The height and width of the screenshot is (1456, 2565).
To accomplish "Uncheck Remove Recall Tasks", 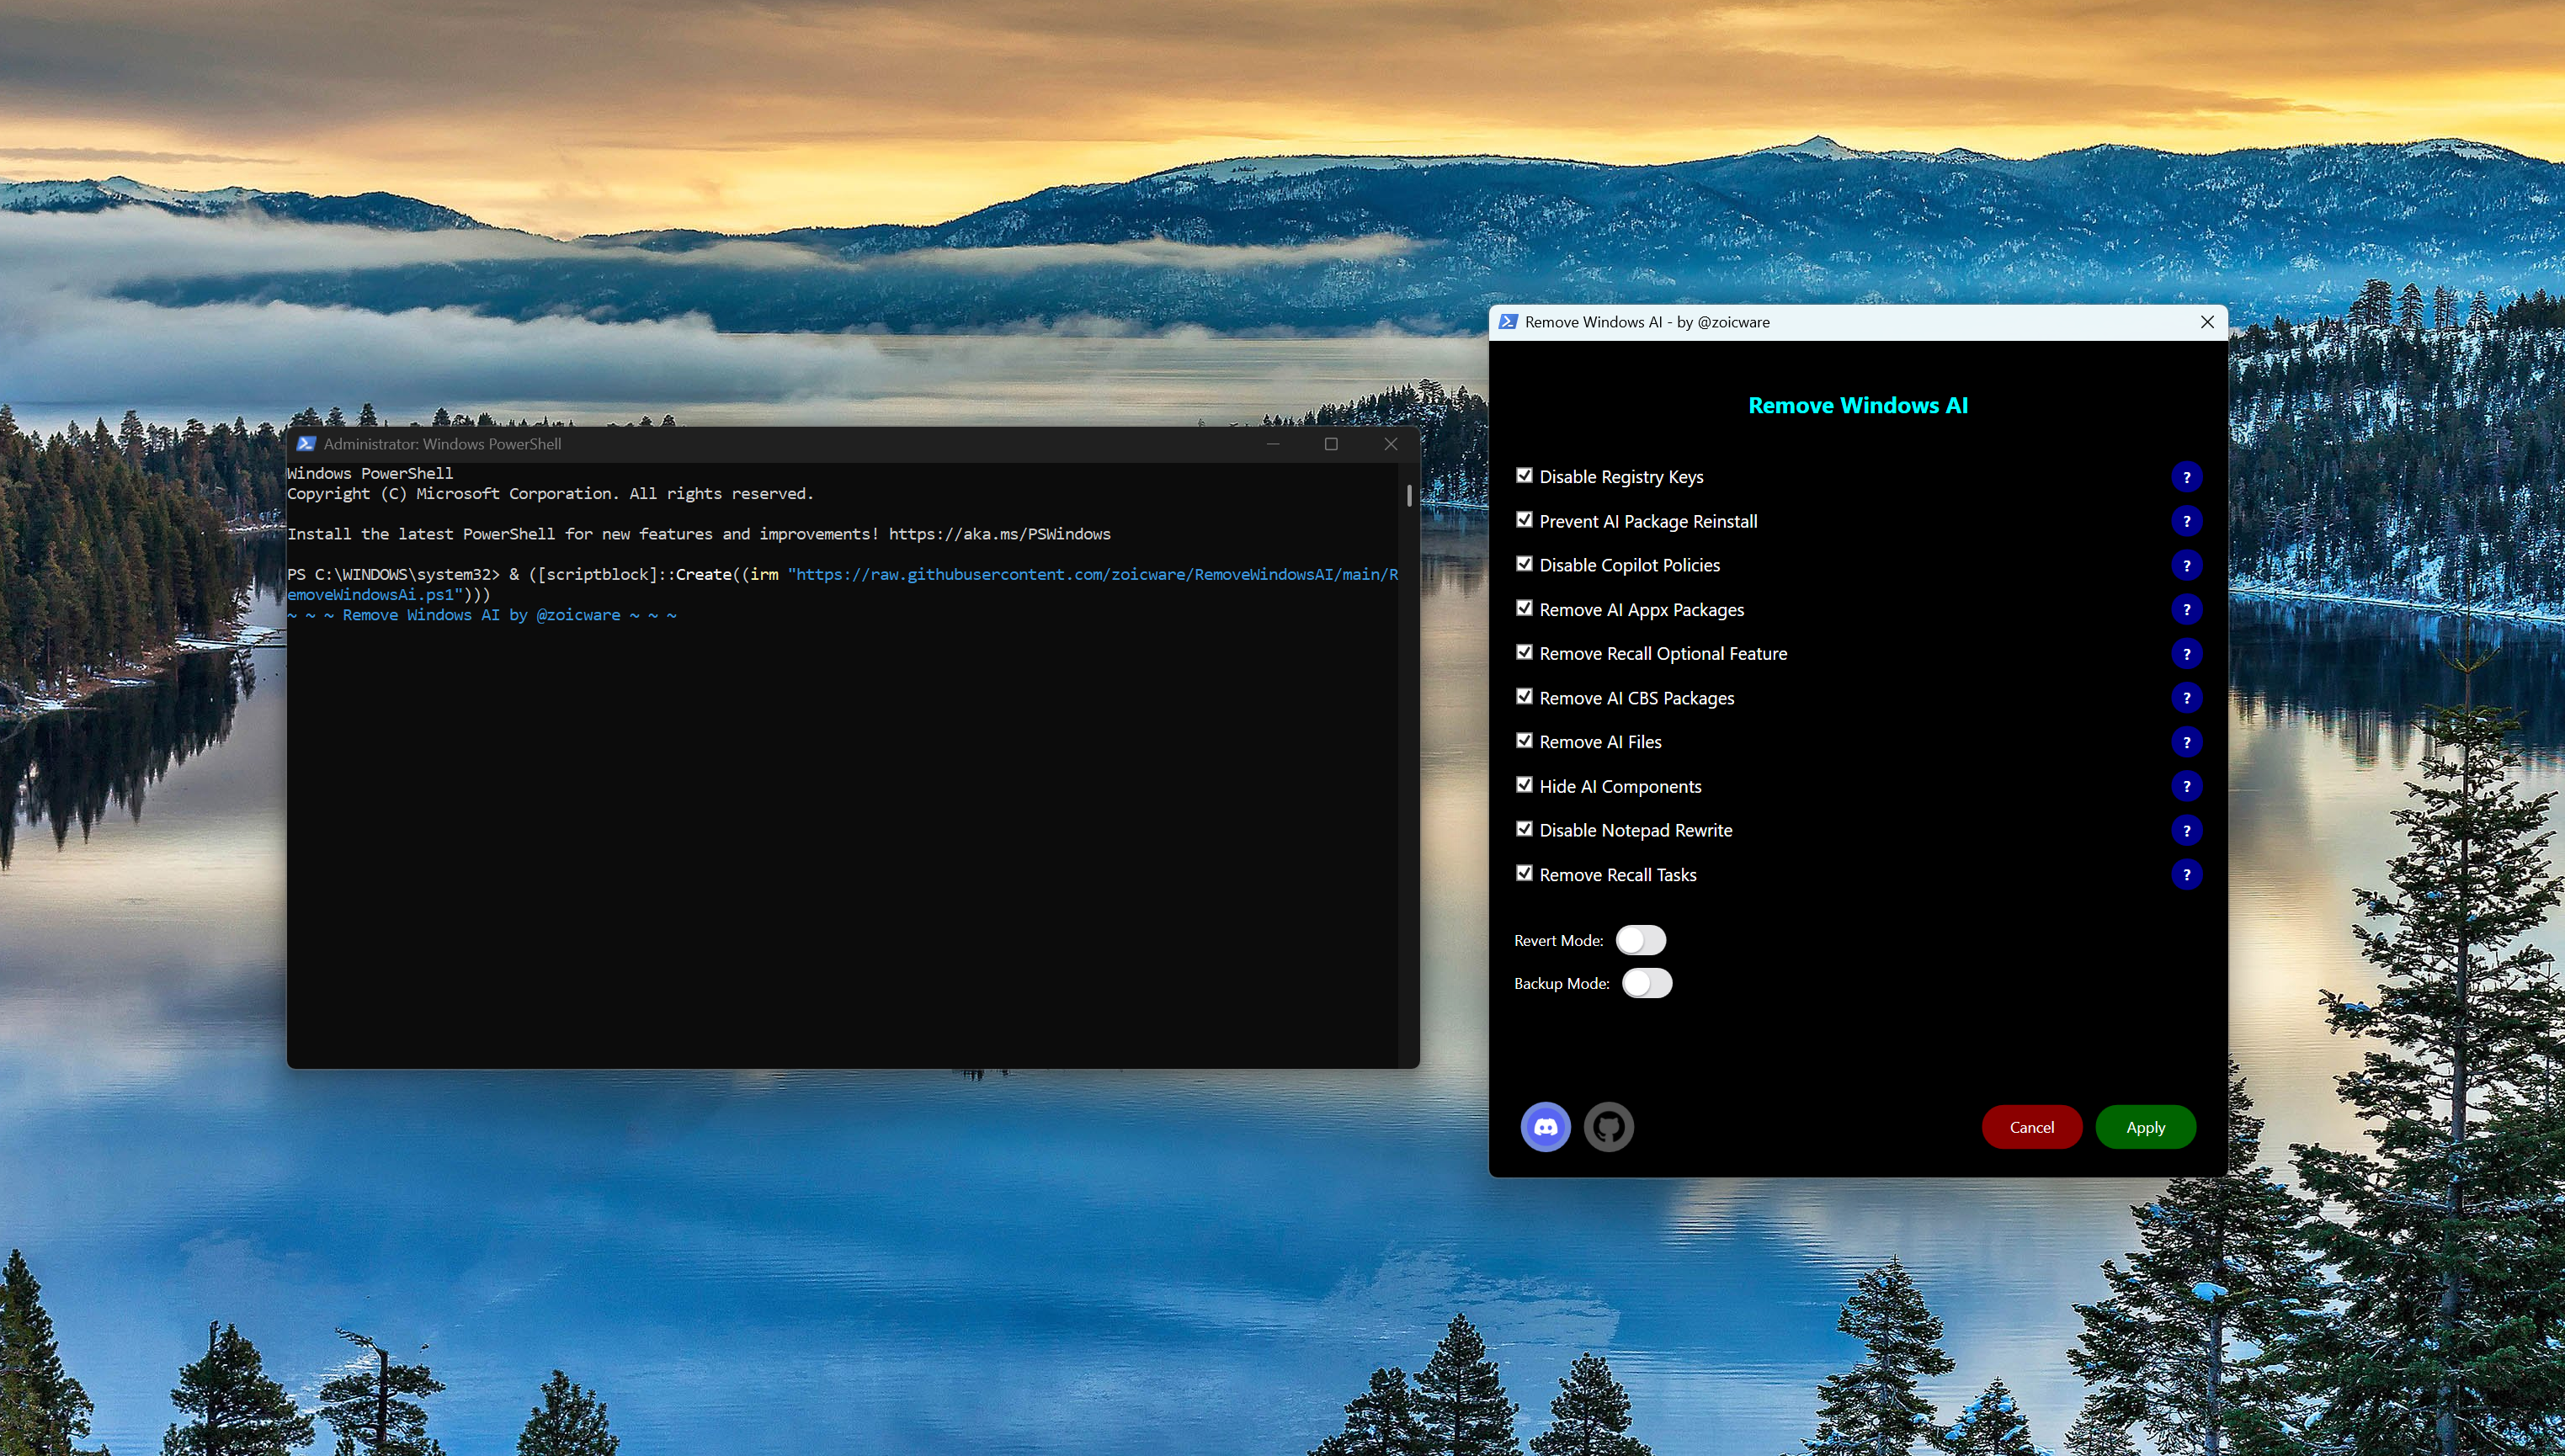I will [x=1524, y=873].
